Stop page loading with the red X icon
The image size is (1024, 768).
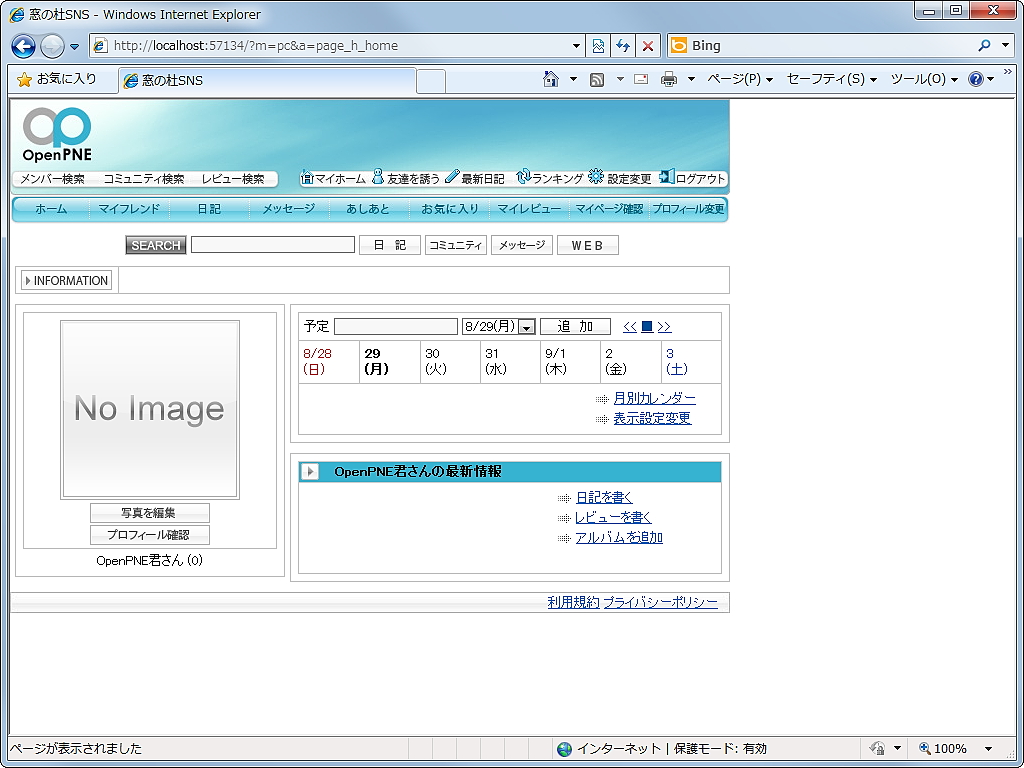pos(648,45)
